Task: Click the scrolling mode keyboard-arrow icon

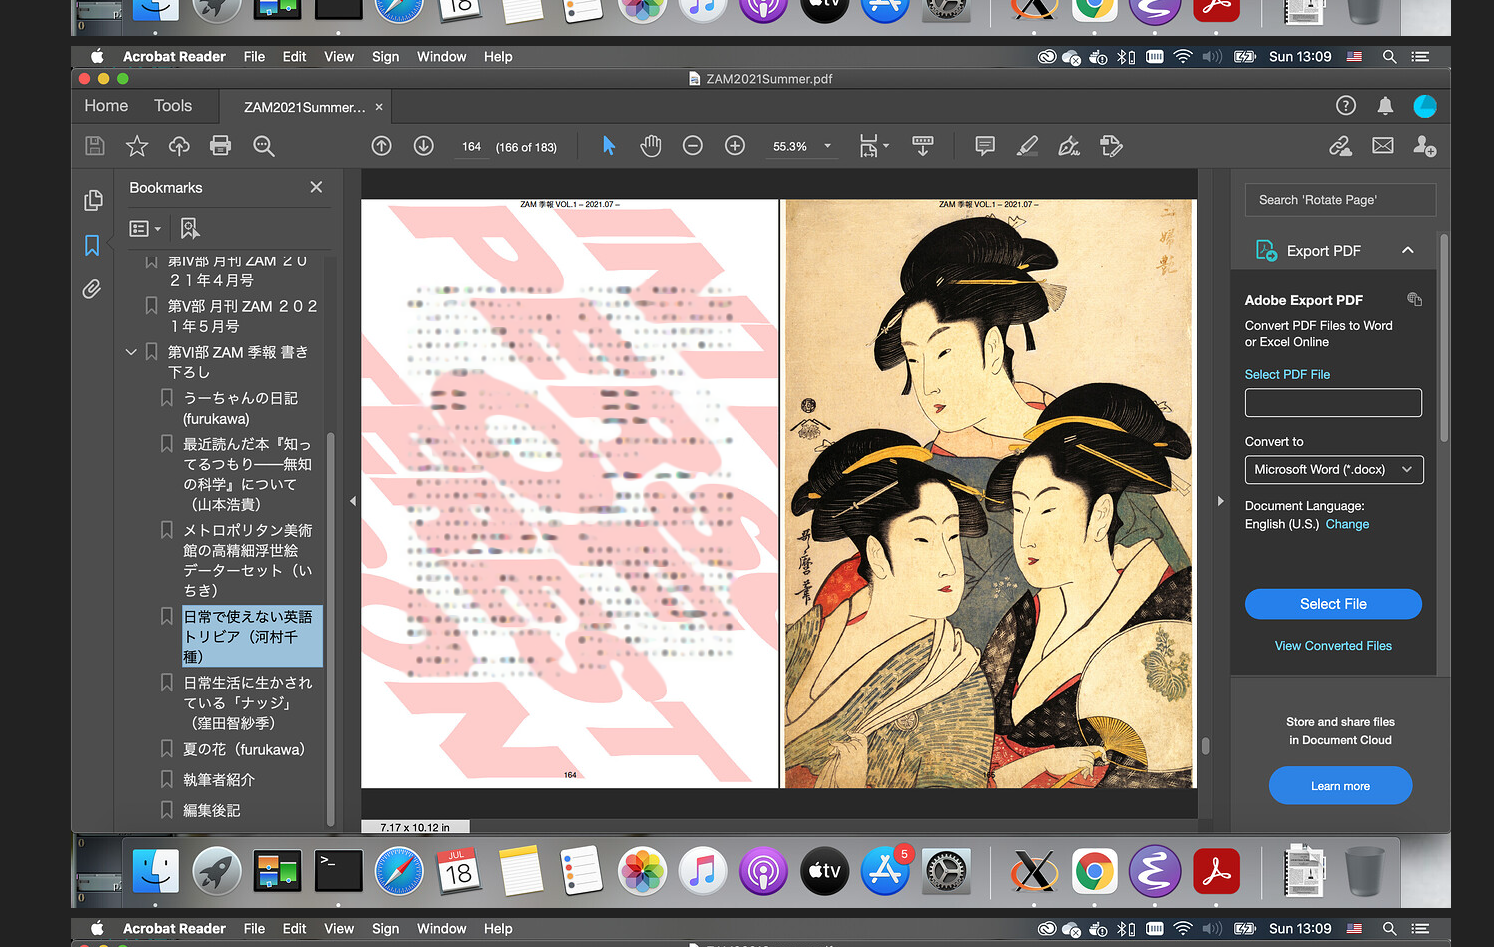Action: [x=923, y=146]
